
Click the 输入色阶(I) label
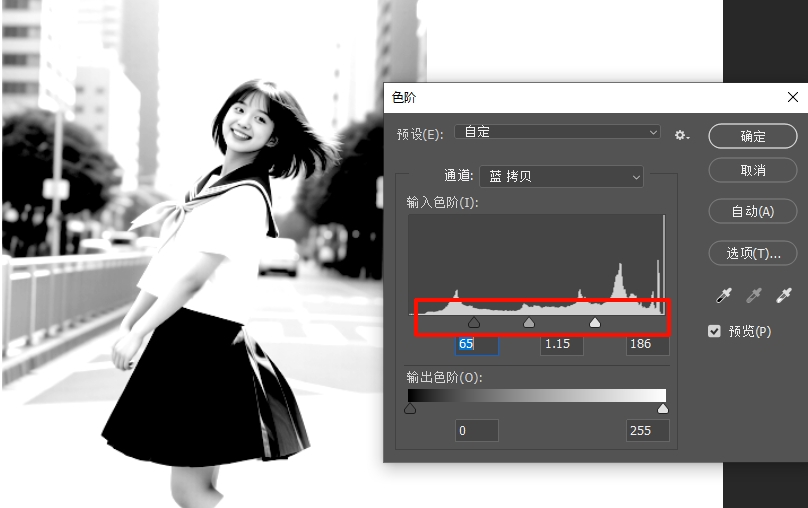442,202
